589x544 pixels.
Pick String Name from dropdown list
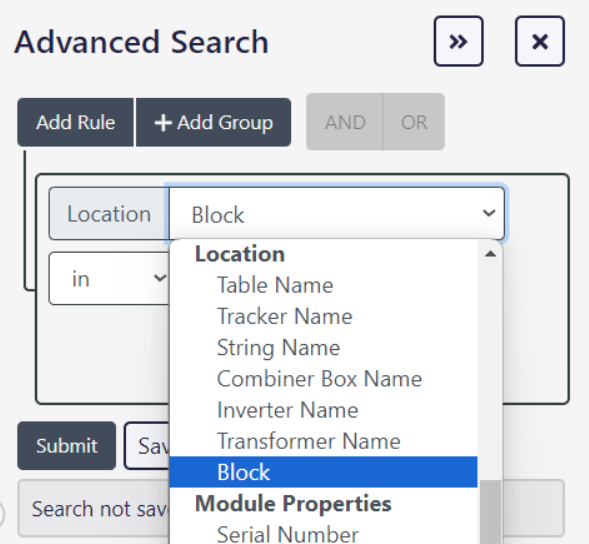click(278, 348)
